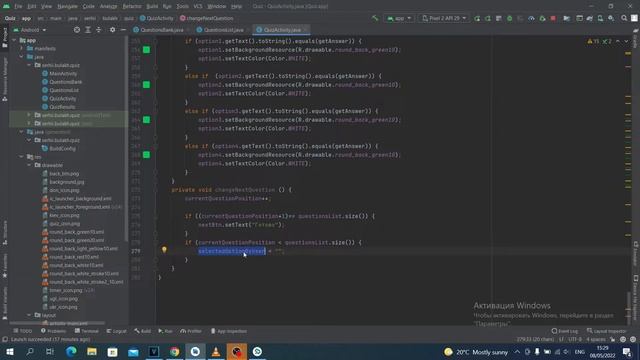
Task: Click the editor vertical scrollbar marker strip
Action: click(x=628, y=180)
